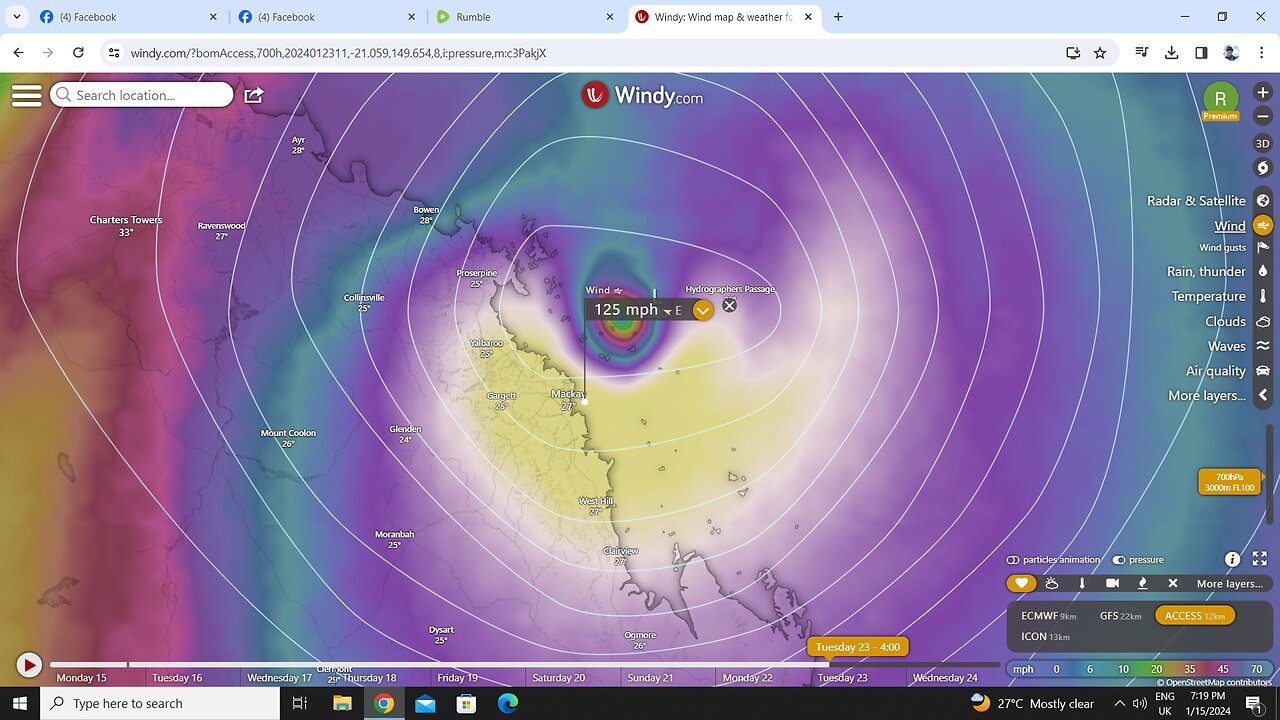Open OpenStreetMap contributors link
1280x720 pixels.
pos(1219,682)
